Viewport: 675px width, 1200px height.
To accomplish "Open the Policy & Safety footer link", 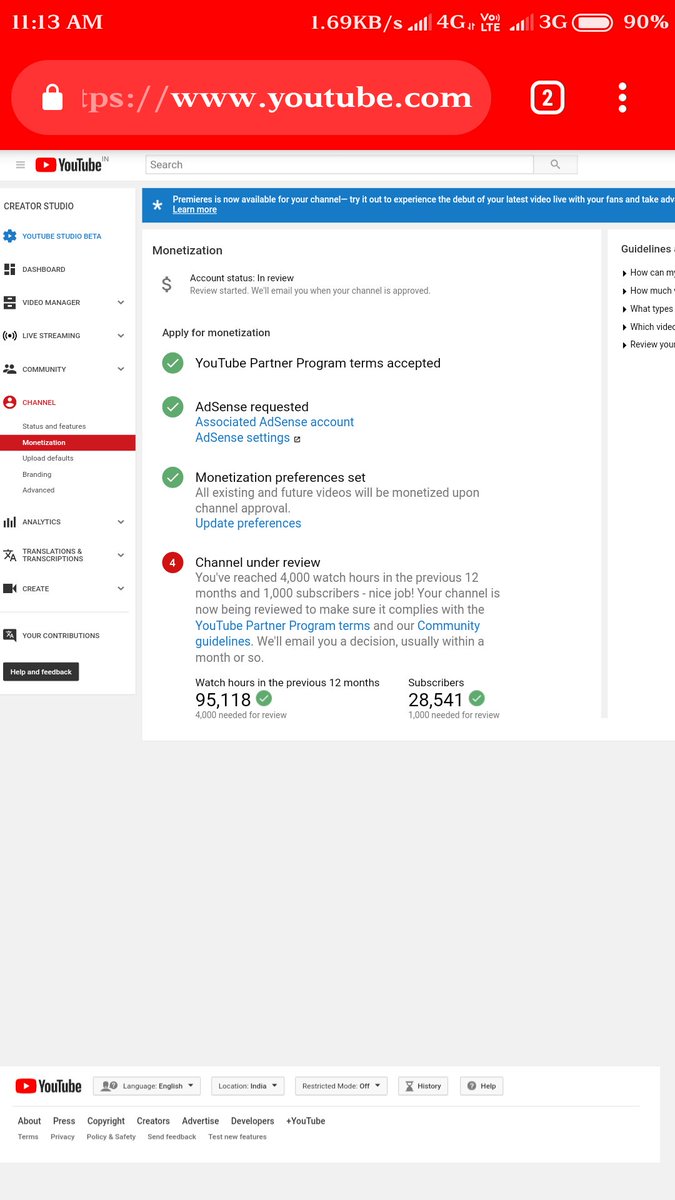I will (111, 1137).
